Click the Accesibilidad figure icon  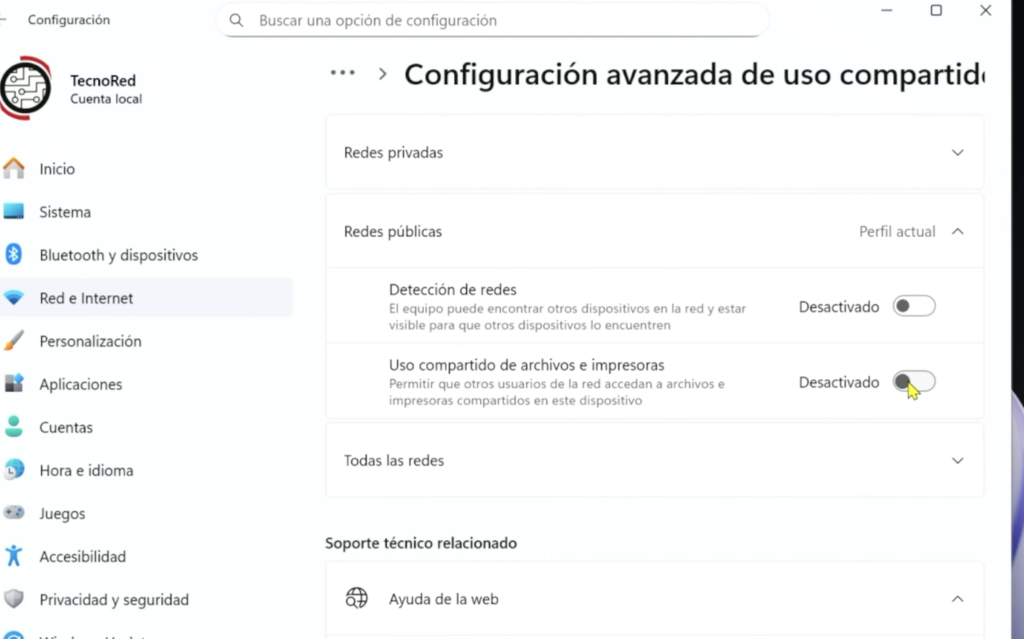[14, 556]
